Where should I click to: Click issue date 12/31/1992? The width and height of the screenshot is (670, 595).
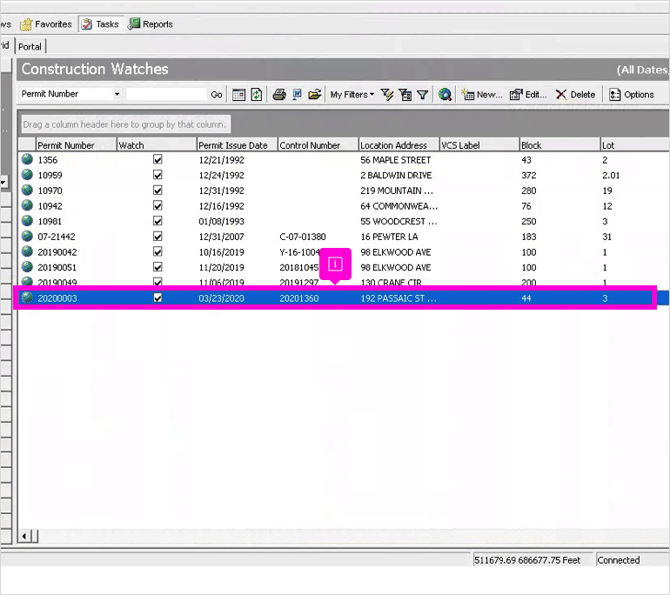[x=221, y=191]
